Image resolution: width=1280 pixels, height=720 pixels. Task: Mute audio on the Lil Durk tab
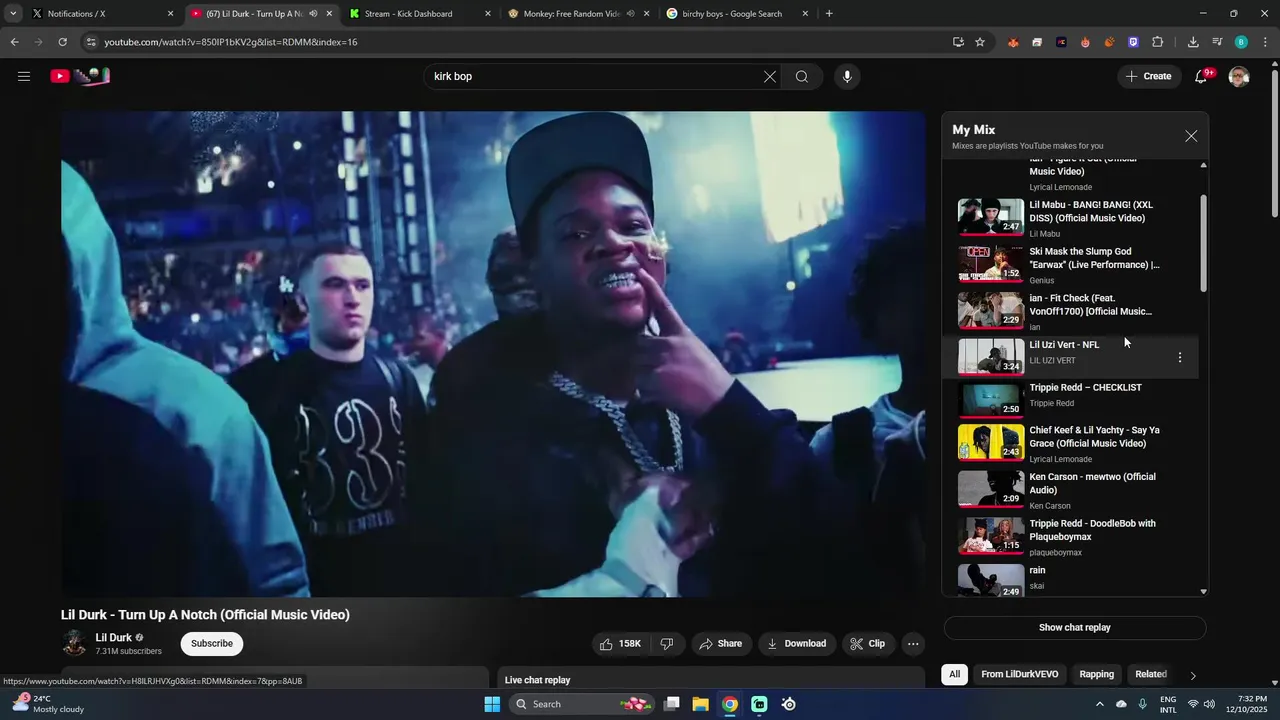pyautogui.click(x=313, y=14)
